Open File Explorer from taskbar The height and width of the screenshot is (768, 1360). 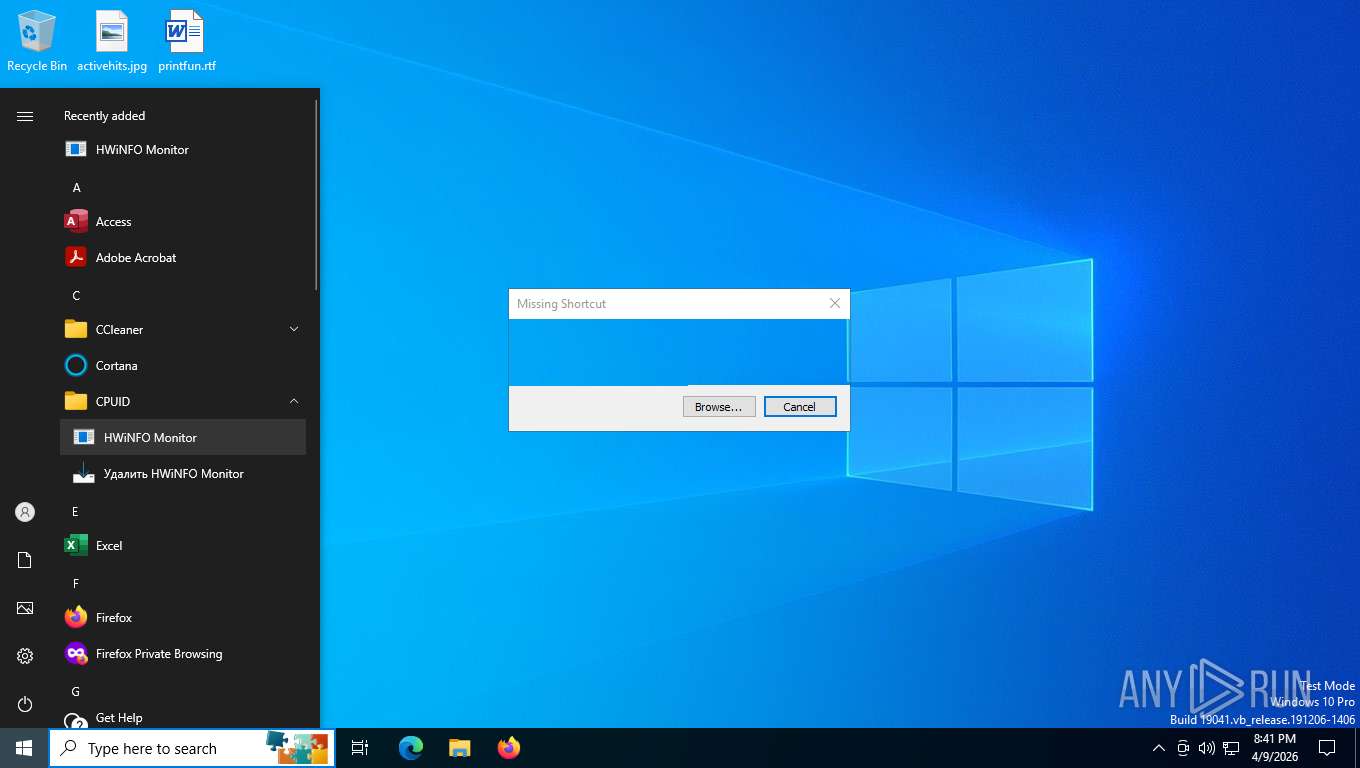459,748
